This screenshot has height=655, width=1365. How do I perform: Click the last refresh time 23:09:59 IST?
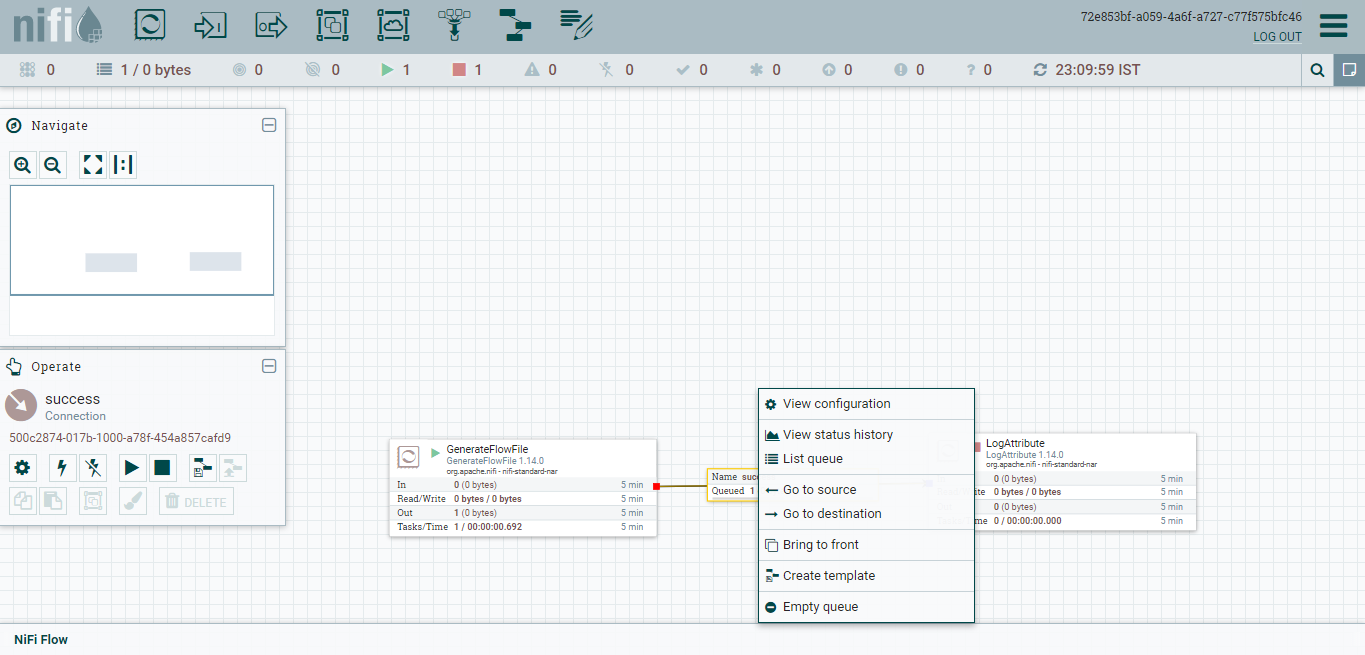click(1087, 70)
